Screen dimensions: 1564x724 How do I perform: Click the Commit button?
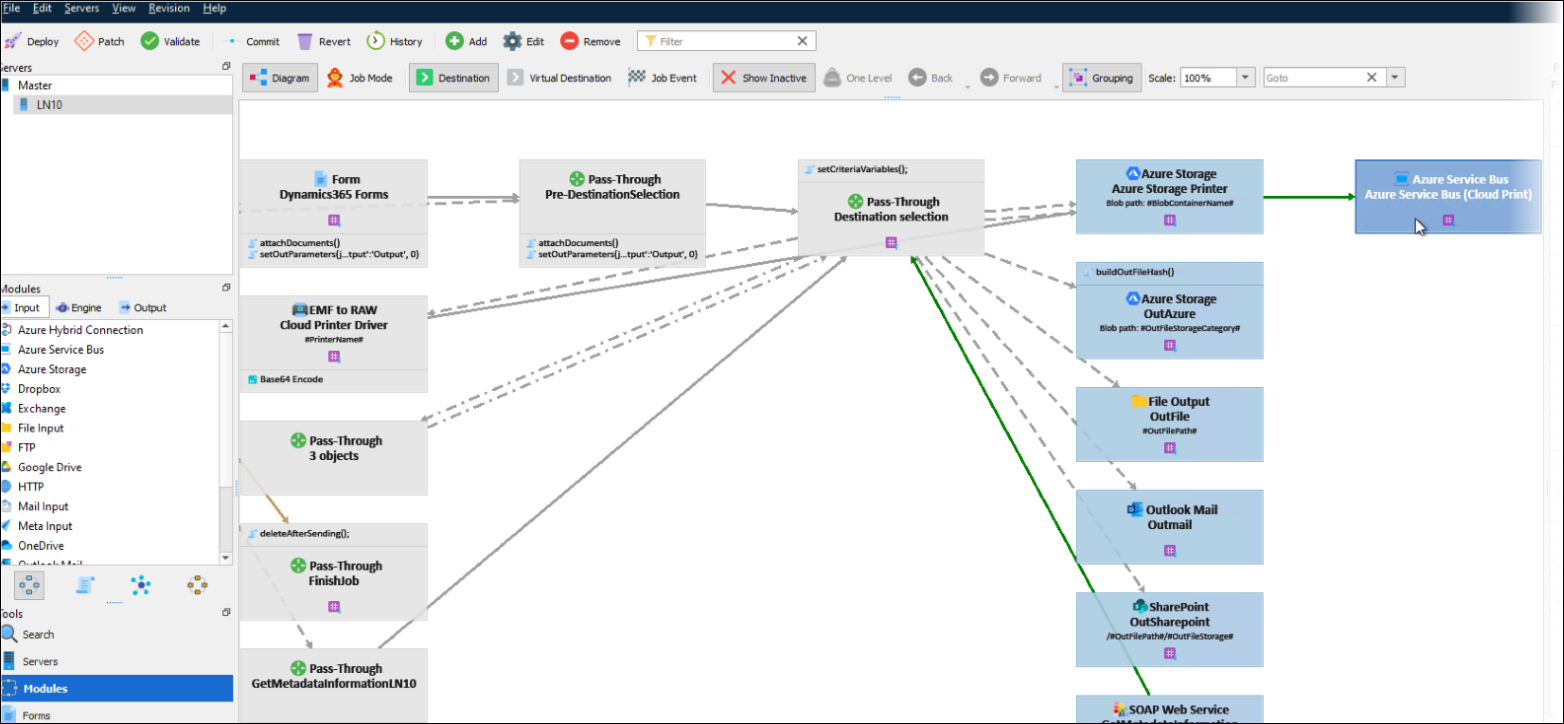252,41
